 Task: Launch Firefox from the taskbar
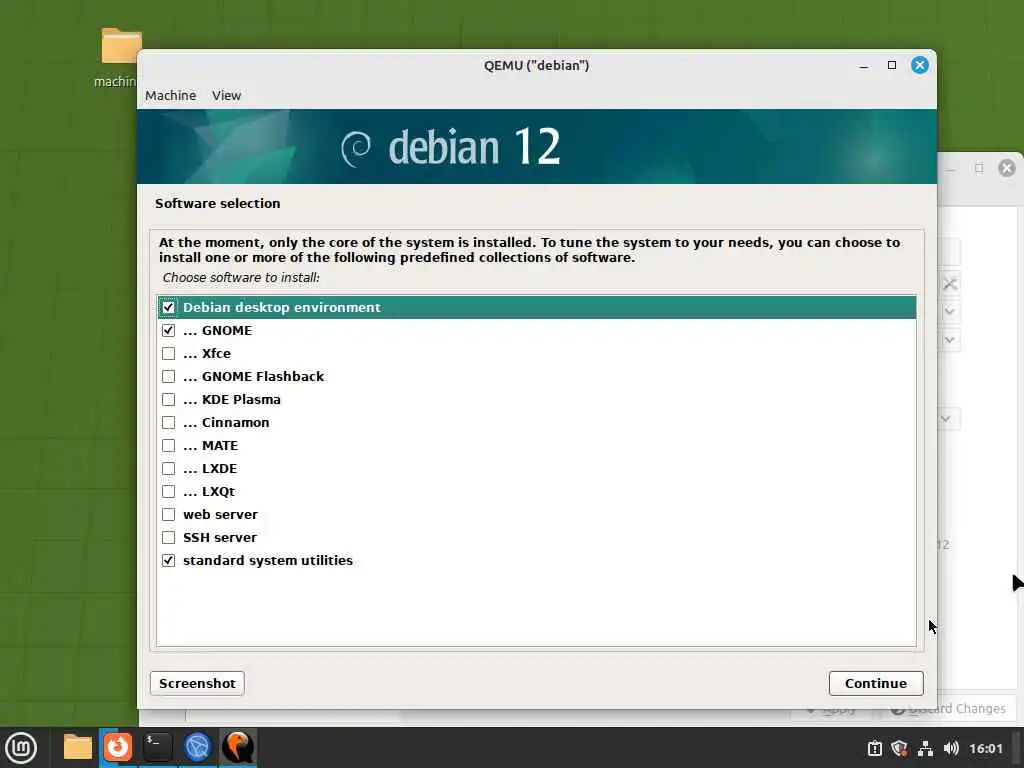[x=118, y=746]
